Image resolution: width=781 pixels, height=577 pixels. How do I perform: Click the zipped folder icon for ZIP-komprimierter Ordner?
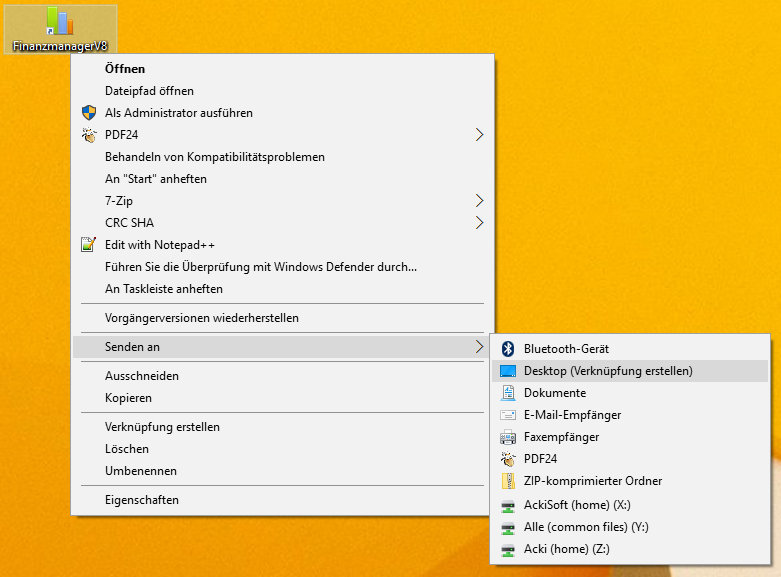click(508, 481)
